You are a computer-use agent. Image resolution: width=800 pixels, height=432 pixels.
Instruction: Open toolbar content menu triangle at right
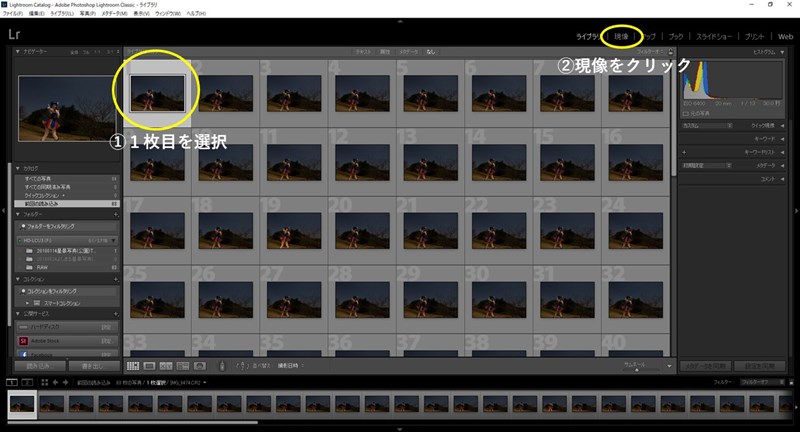point(669,366)
